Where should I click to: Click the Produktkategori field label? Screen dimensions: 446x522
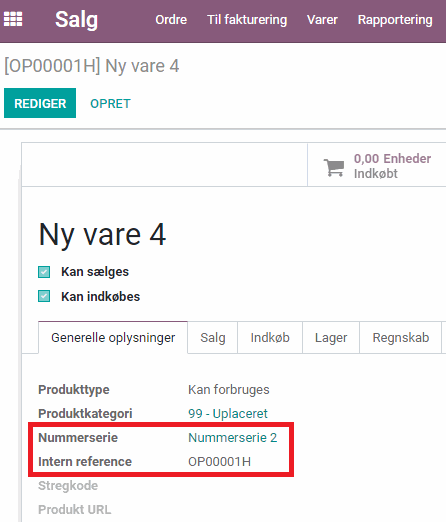(85, 413)
